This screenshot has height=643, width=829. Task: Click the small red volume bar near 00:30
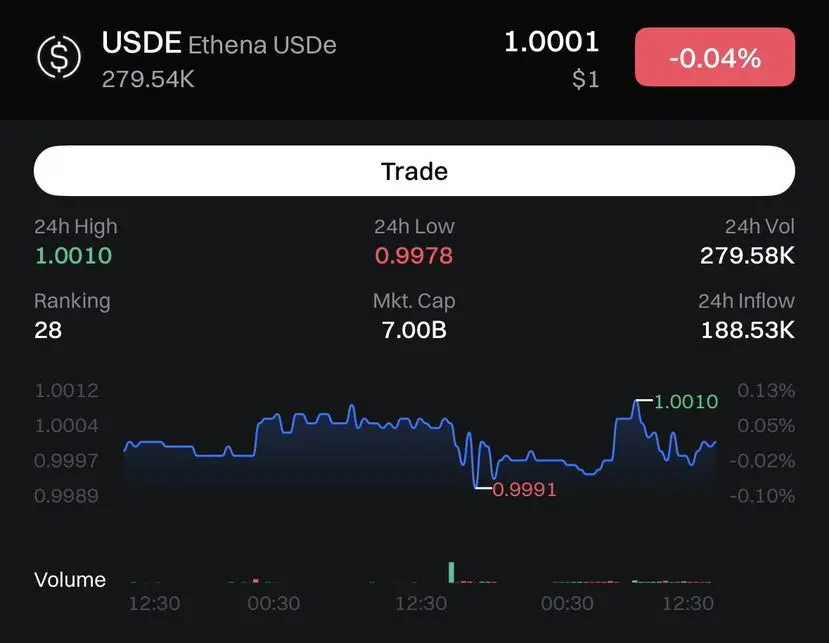click(256, 581)
